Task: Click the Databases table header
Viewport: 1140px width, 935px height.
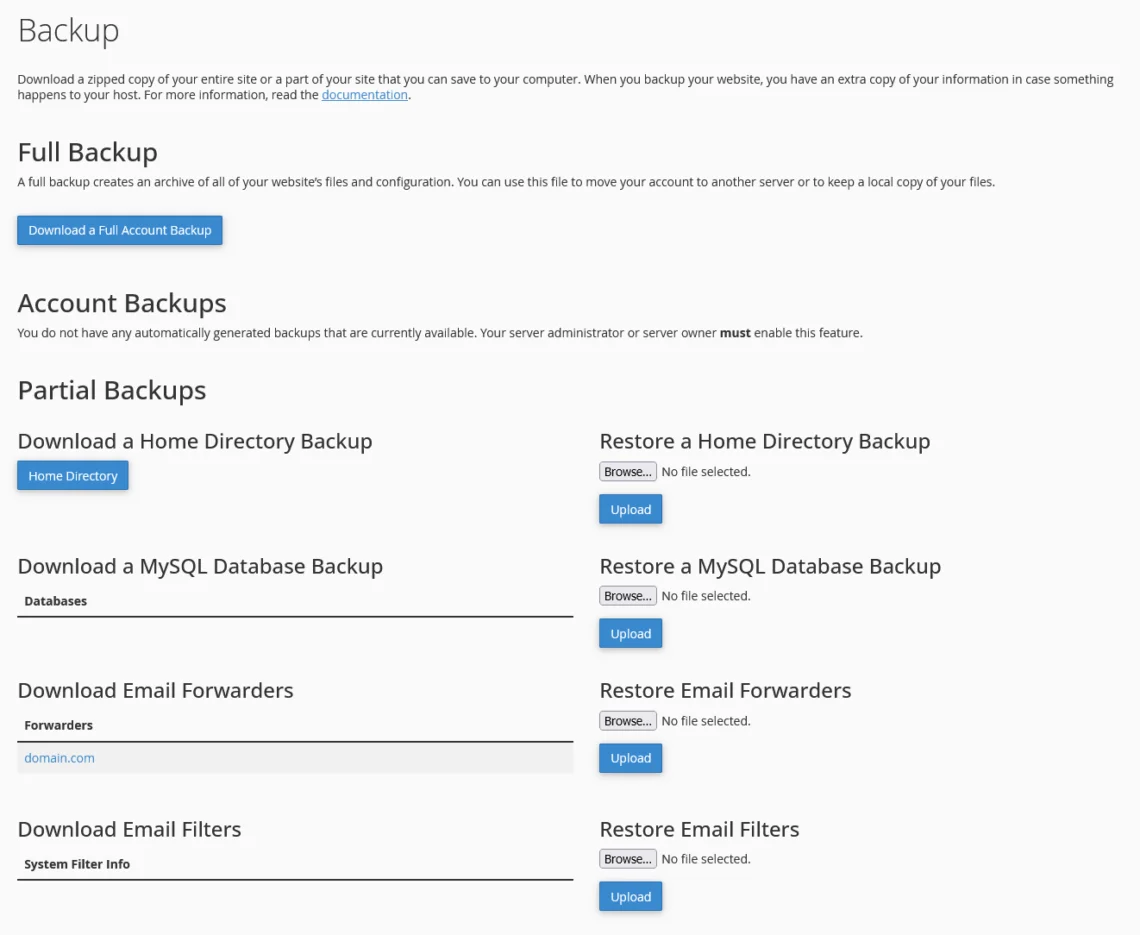Action: pos(55,601)
